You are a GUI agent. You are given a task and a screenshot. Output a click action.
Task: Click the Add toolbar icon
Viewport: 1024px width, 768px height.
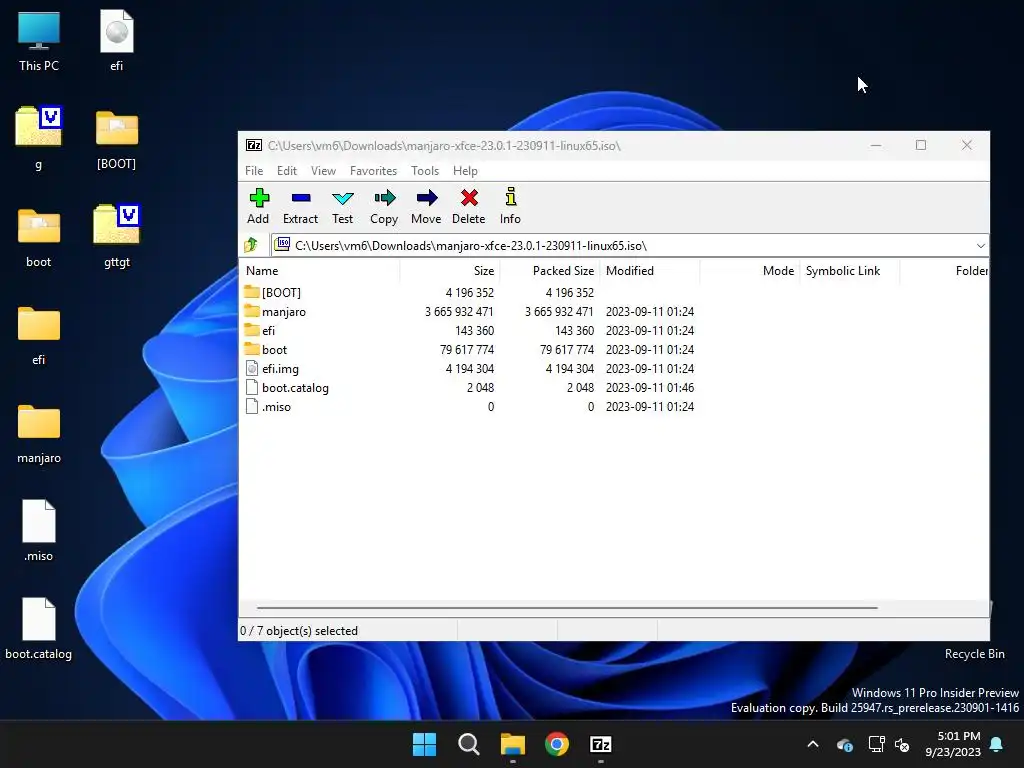259,206
